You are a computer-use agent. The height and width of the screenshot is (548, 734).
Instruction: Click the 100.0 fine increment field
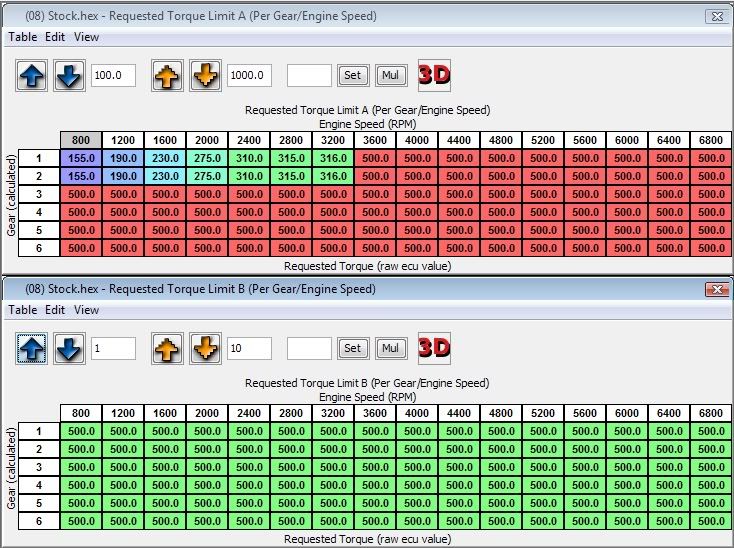(x=113, y=76)
